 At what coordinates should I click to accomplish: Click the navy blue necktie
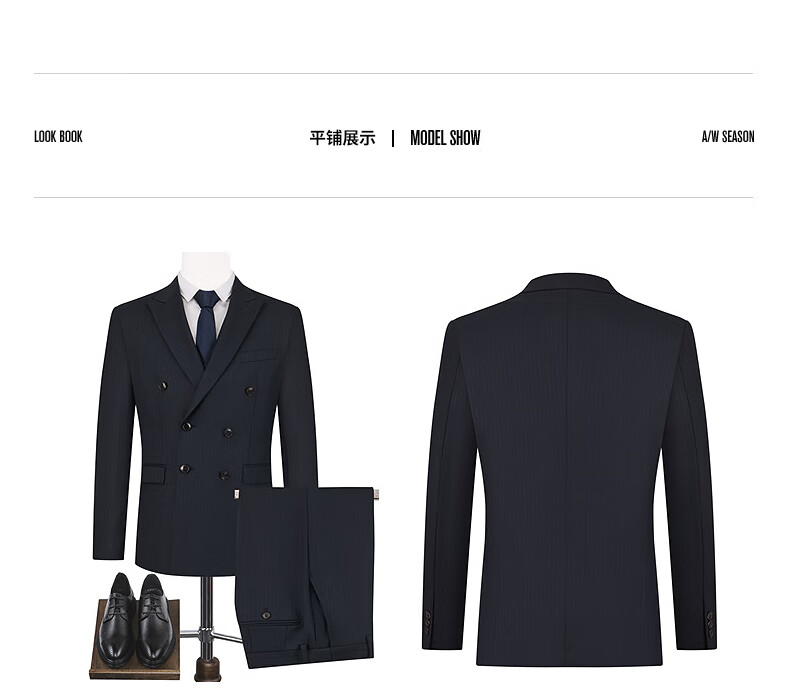click(x=207, y=326)
